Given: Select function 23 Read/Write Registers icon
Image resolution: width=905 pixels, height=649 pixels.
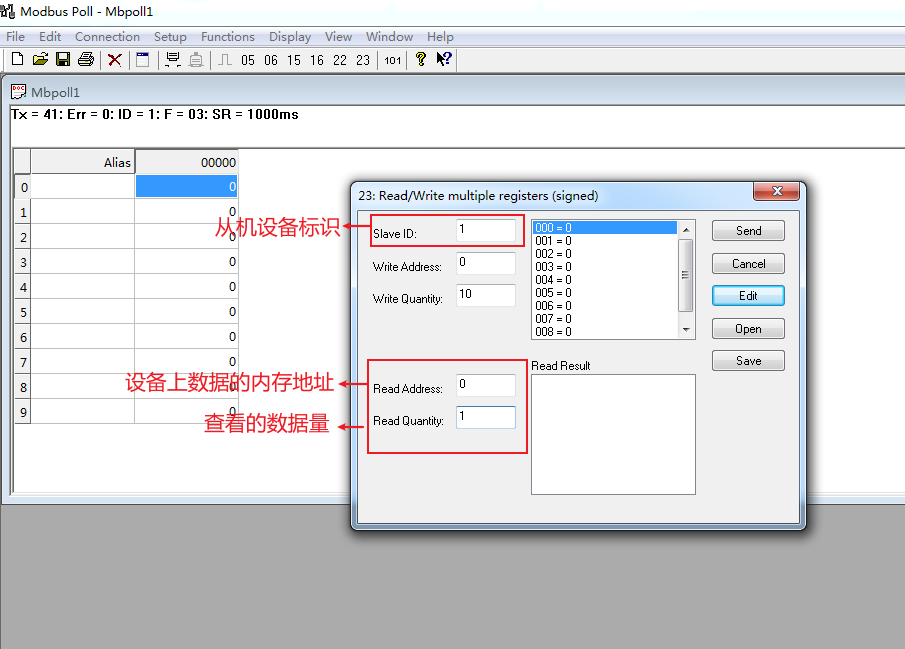Looking at the screenshot, I should coord(361,59).
